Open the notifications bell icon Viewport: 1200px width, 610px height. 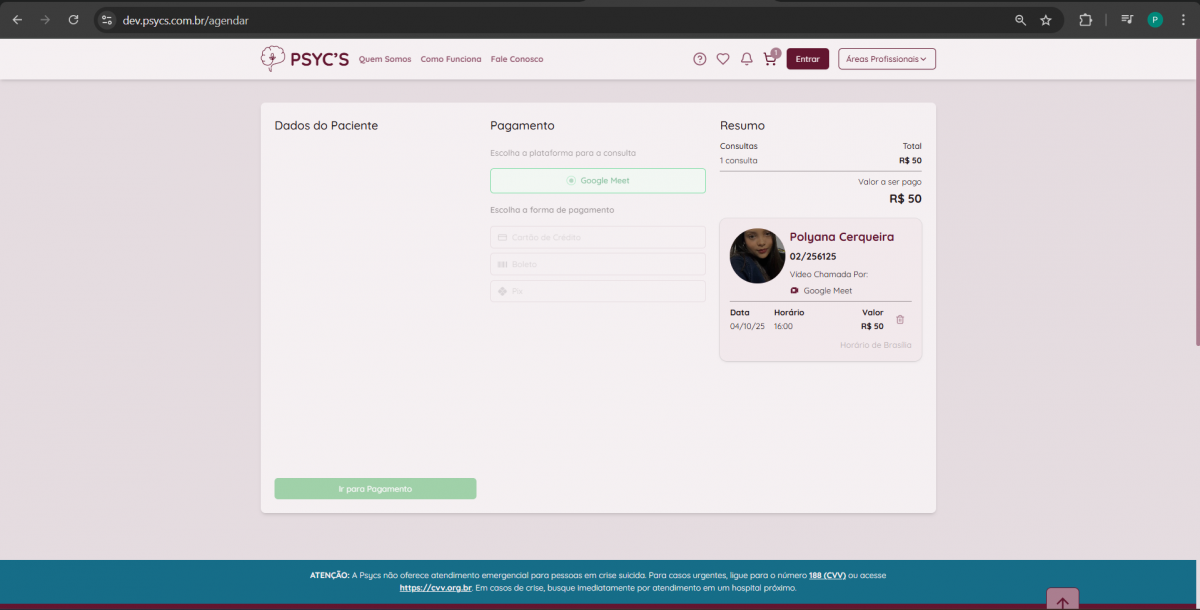[x=746, y=59]
